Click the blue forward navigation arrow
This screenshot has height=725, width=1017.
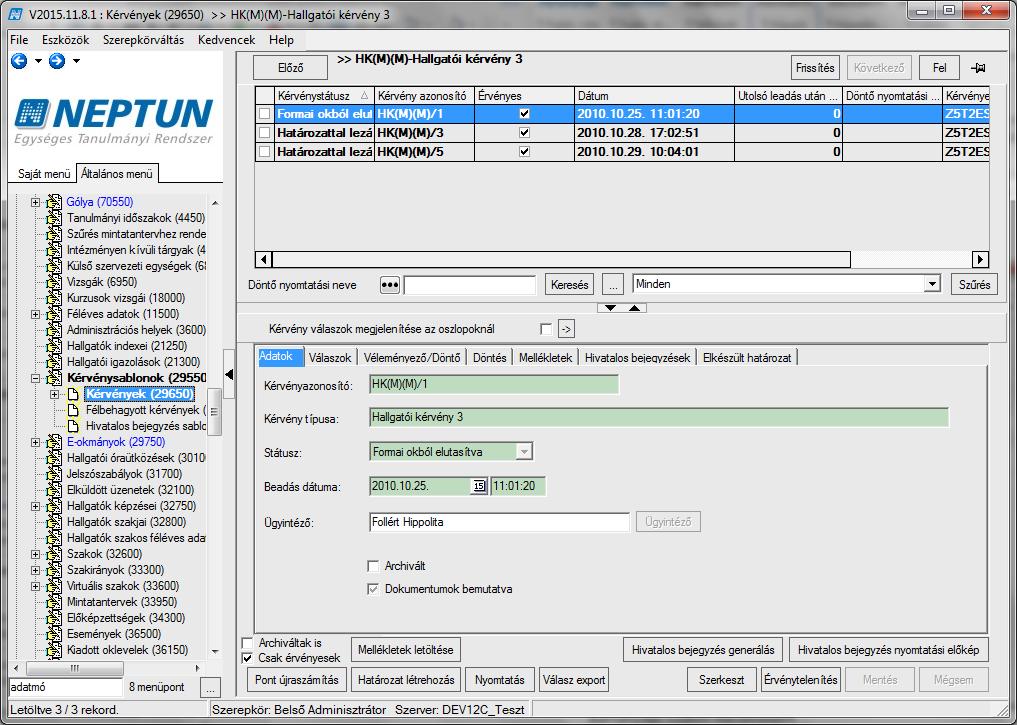(x=57, y=61)
